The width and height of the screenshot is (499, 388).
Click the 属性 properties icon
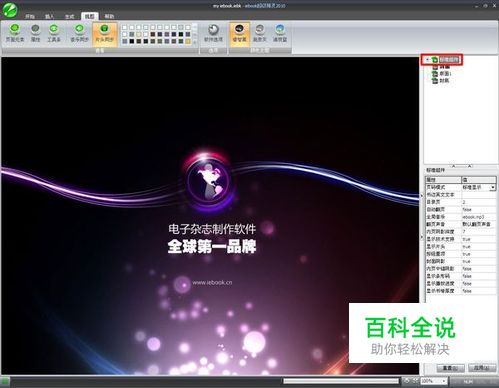click(x=35, y=33)
